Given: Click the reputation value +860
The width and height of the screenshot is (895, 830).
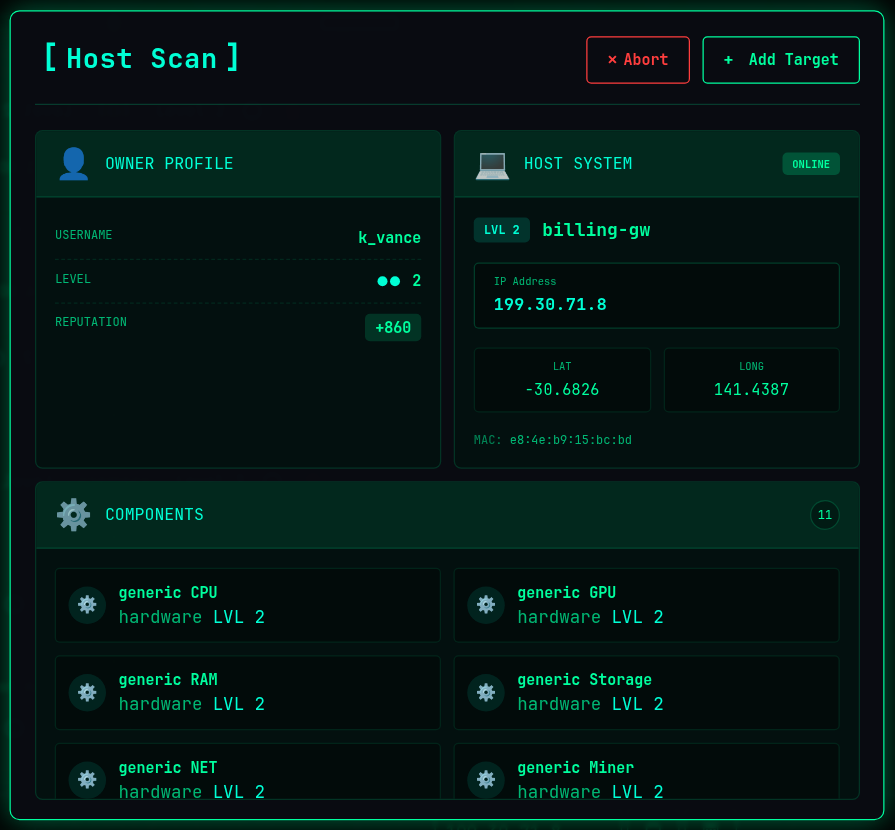Looking at the screenshot, I should click(x=393, y=328).
